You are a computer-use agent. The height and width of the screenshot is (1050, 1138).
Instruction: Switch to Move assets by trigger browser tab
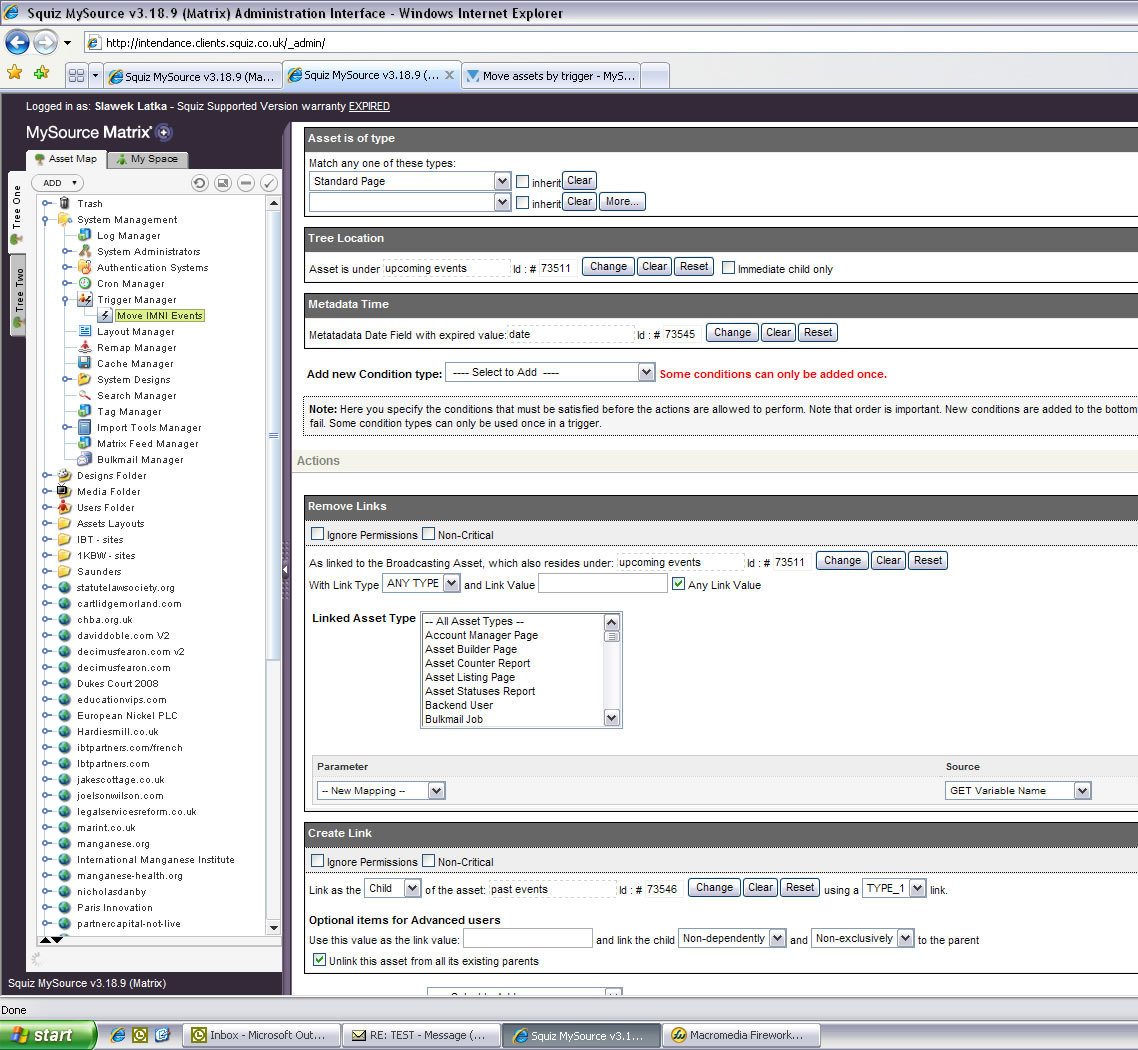pyautogui.click(x=551, y=75)
